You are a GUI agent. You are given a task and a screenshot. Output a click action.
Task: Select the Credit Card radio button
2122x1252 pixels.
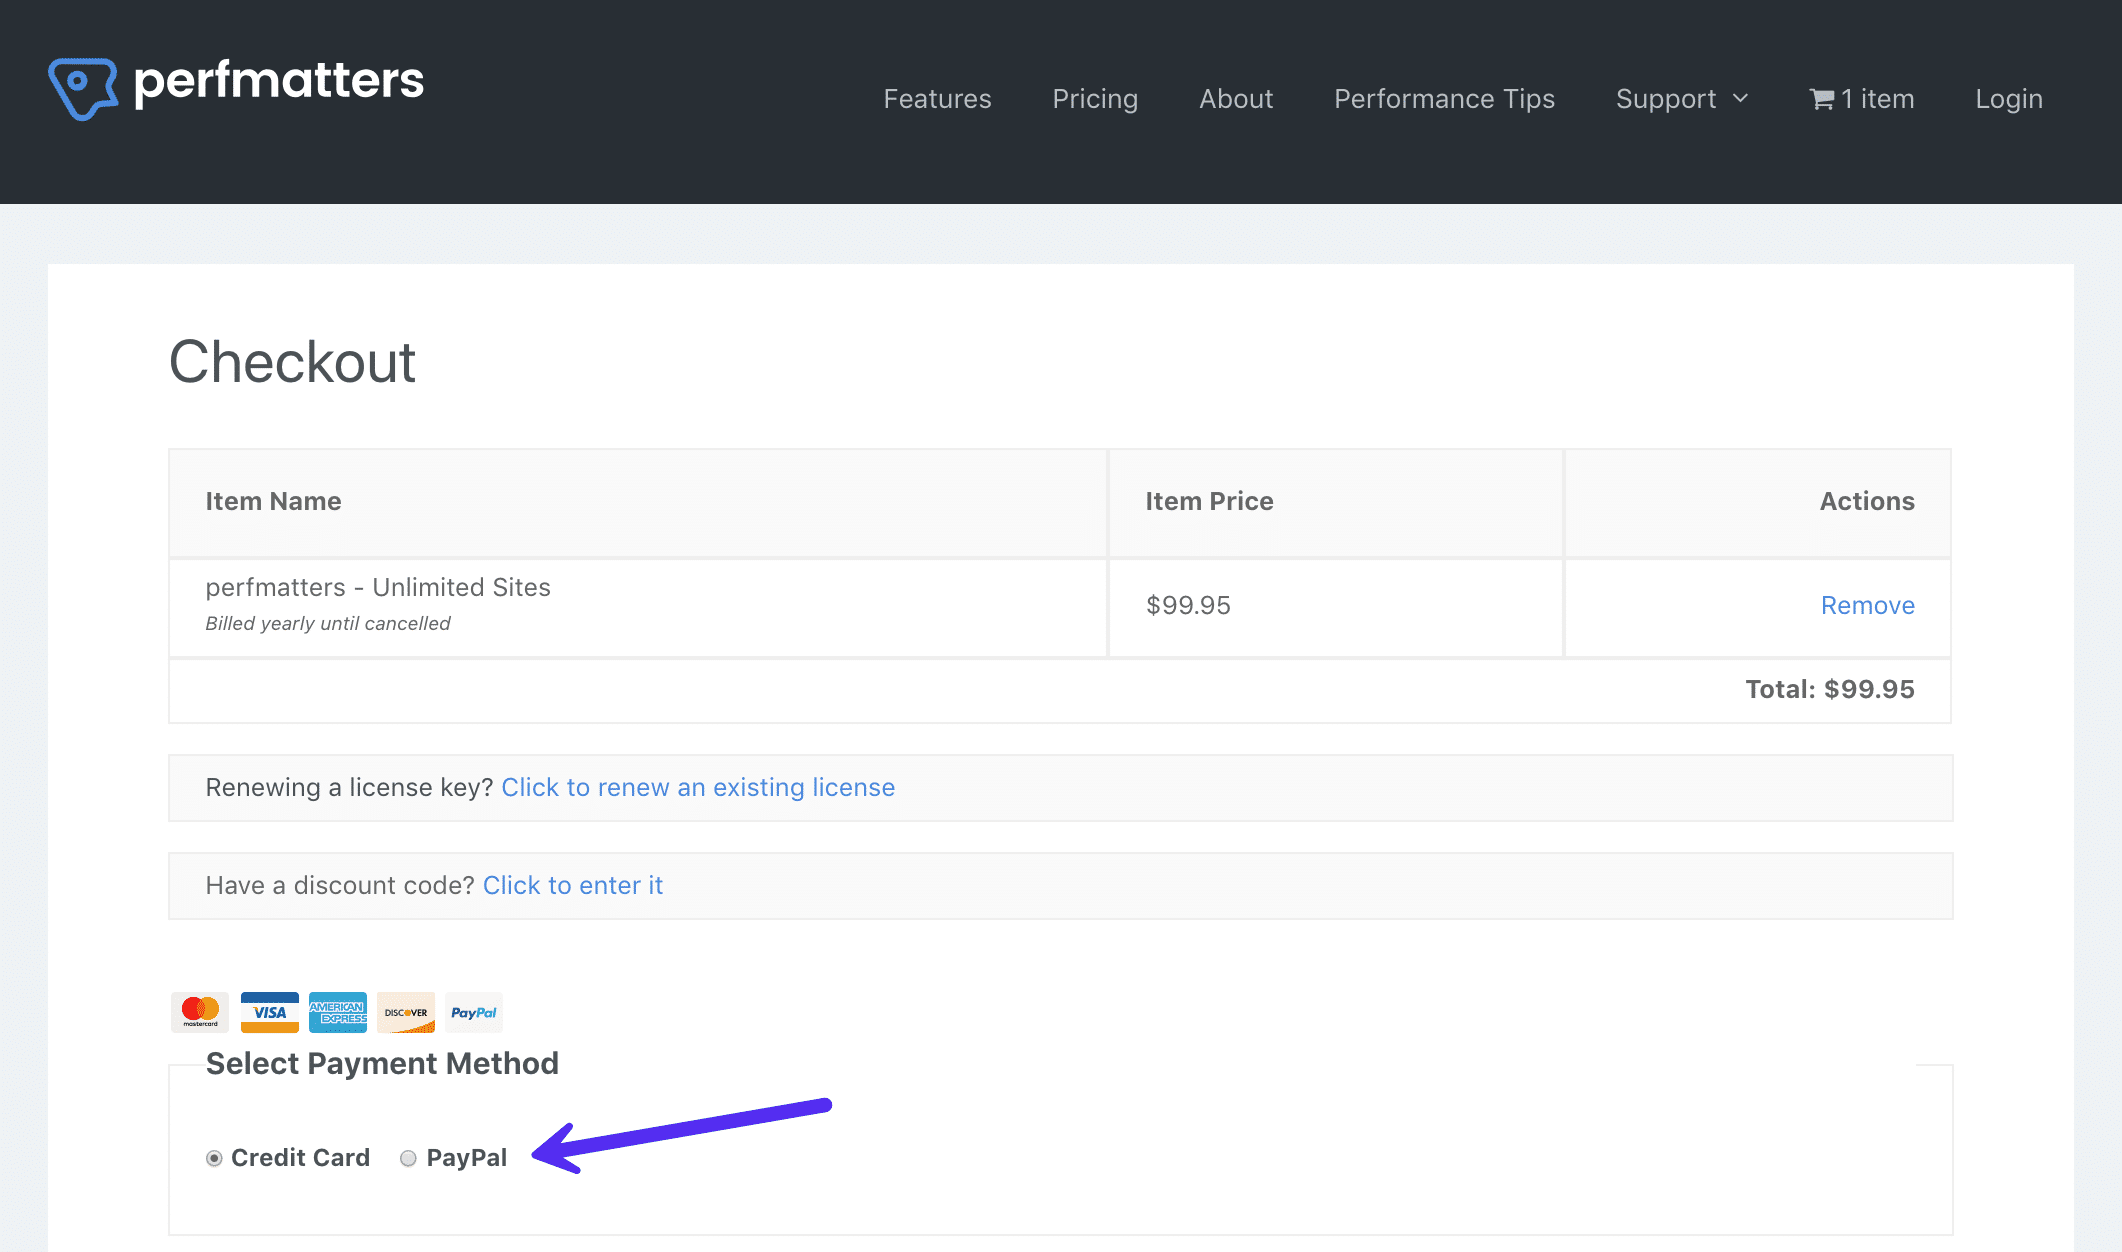215,1157
